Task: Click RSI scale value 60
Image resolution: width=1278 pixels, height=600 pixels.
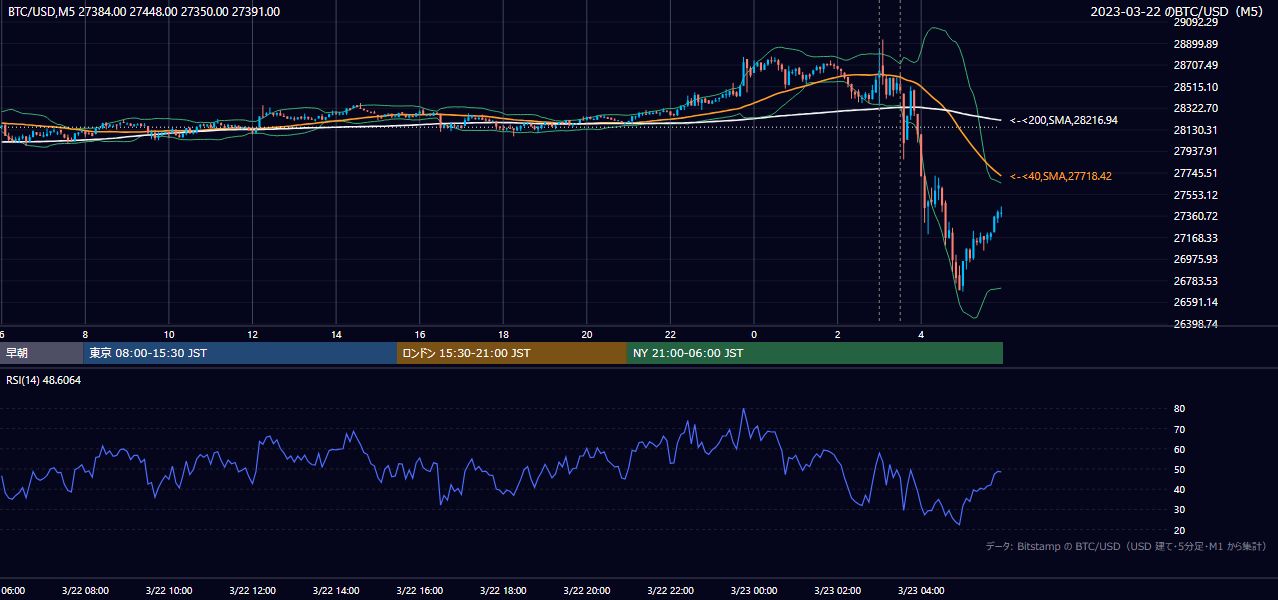Action: [x=1180, y=449]
